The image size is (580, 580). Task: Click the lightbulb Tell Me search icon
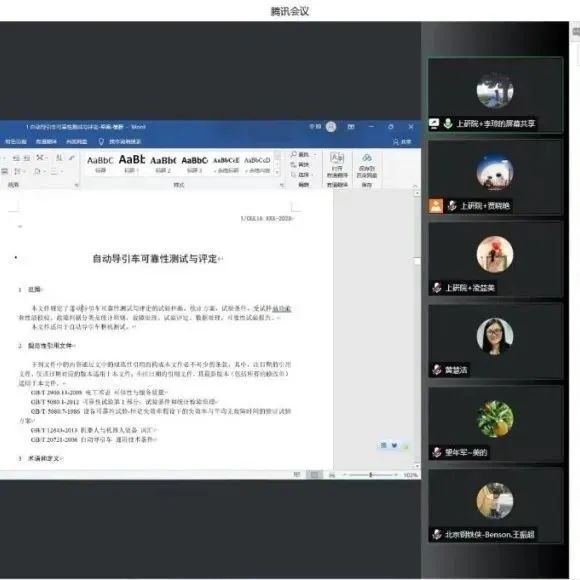click(x=101, y=142)
